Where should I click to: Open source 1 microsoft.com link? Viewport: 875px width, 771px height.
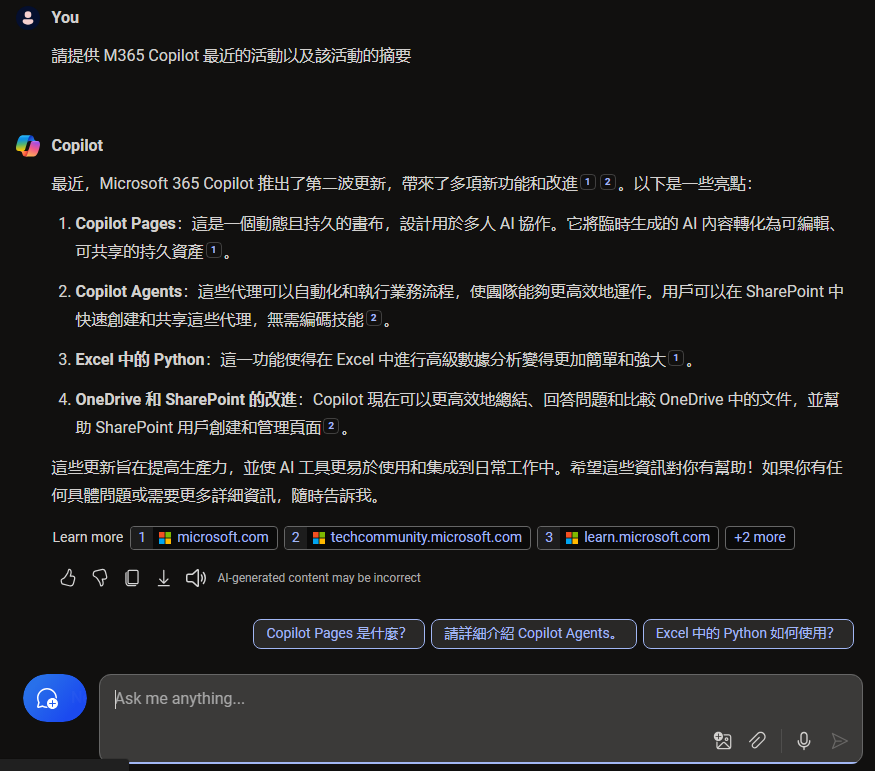point(204,538)
